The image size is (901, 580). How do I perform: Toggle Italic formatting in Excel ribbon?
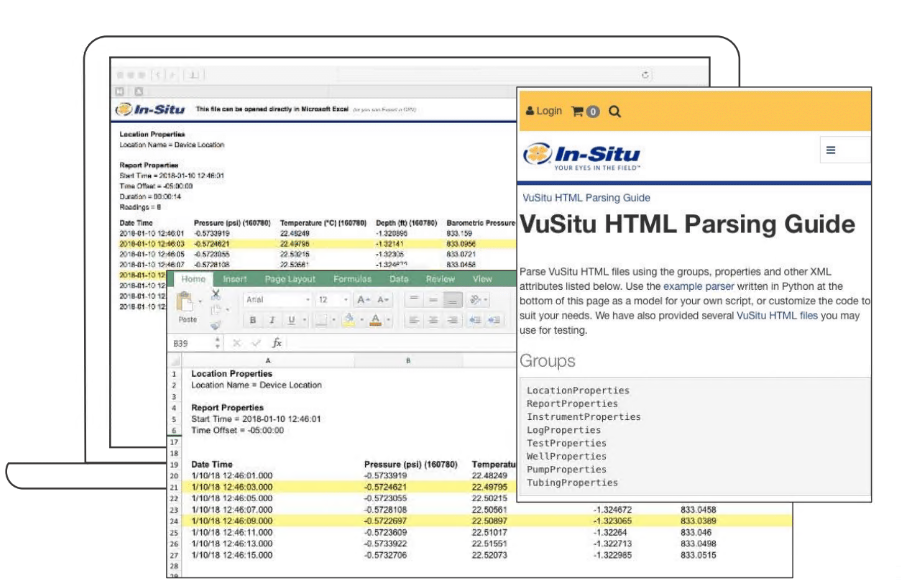click(x=272, y=320)
